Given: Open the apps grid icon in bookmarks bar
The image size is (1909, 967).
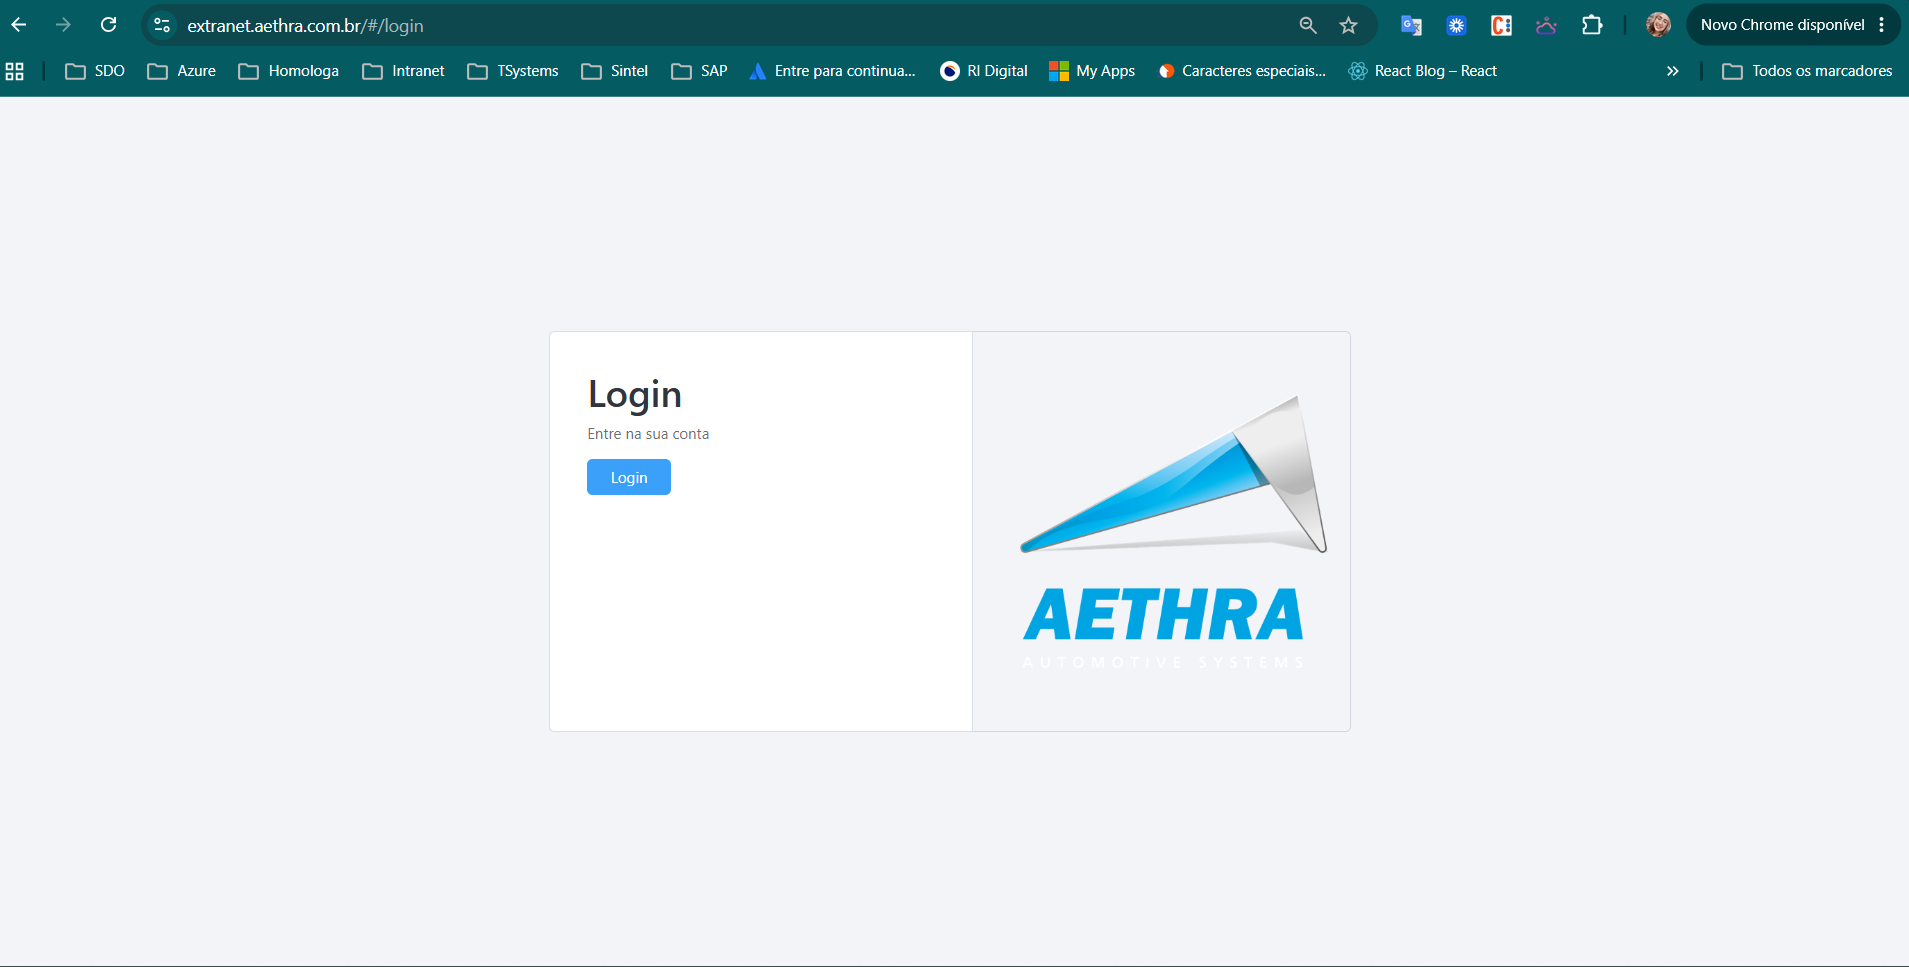Looking at the screenshot, I should pos(15,71).
